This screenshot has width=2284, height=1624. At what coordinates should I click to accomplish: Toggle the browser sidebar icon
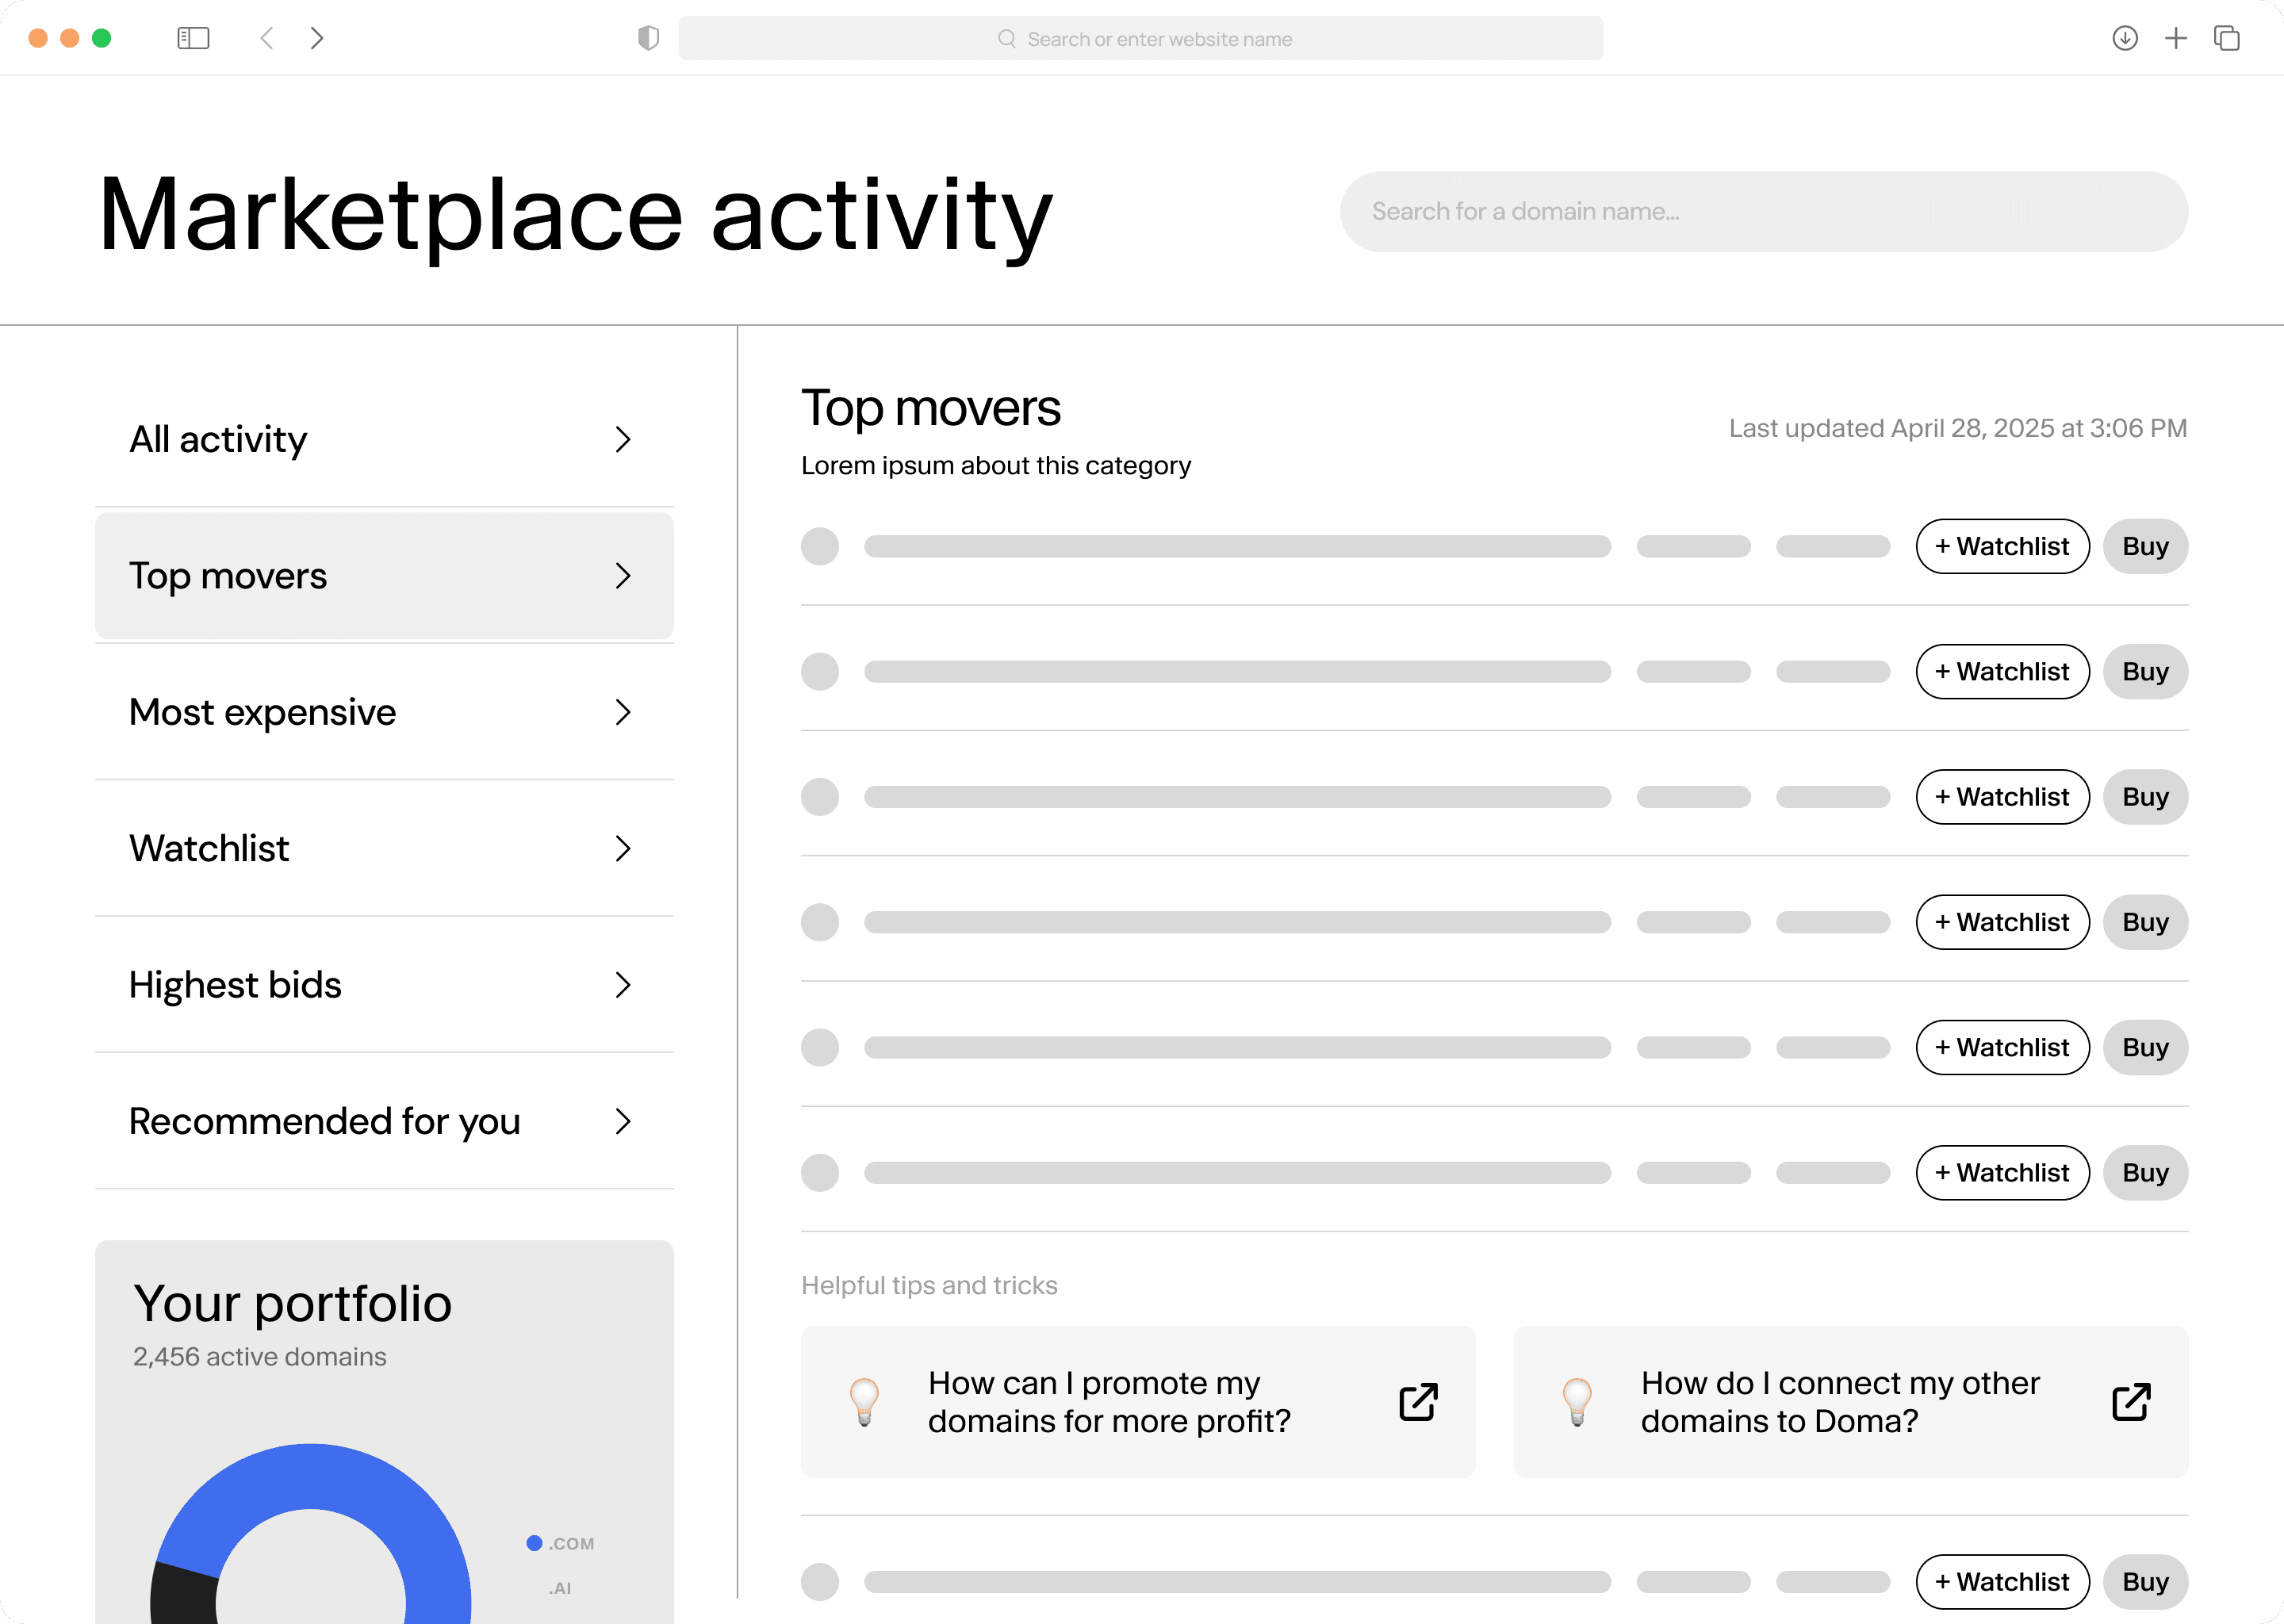pos(193,38)
